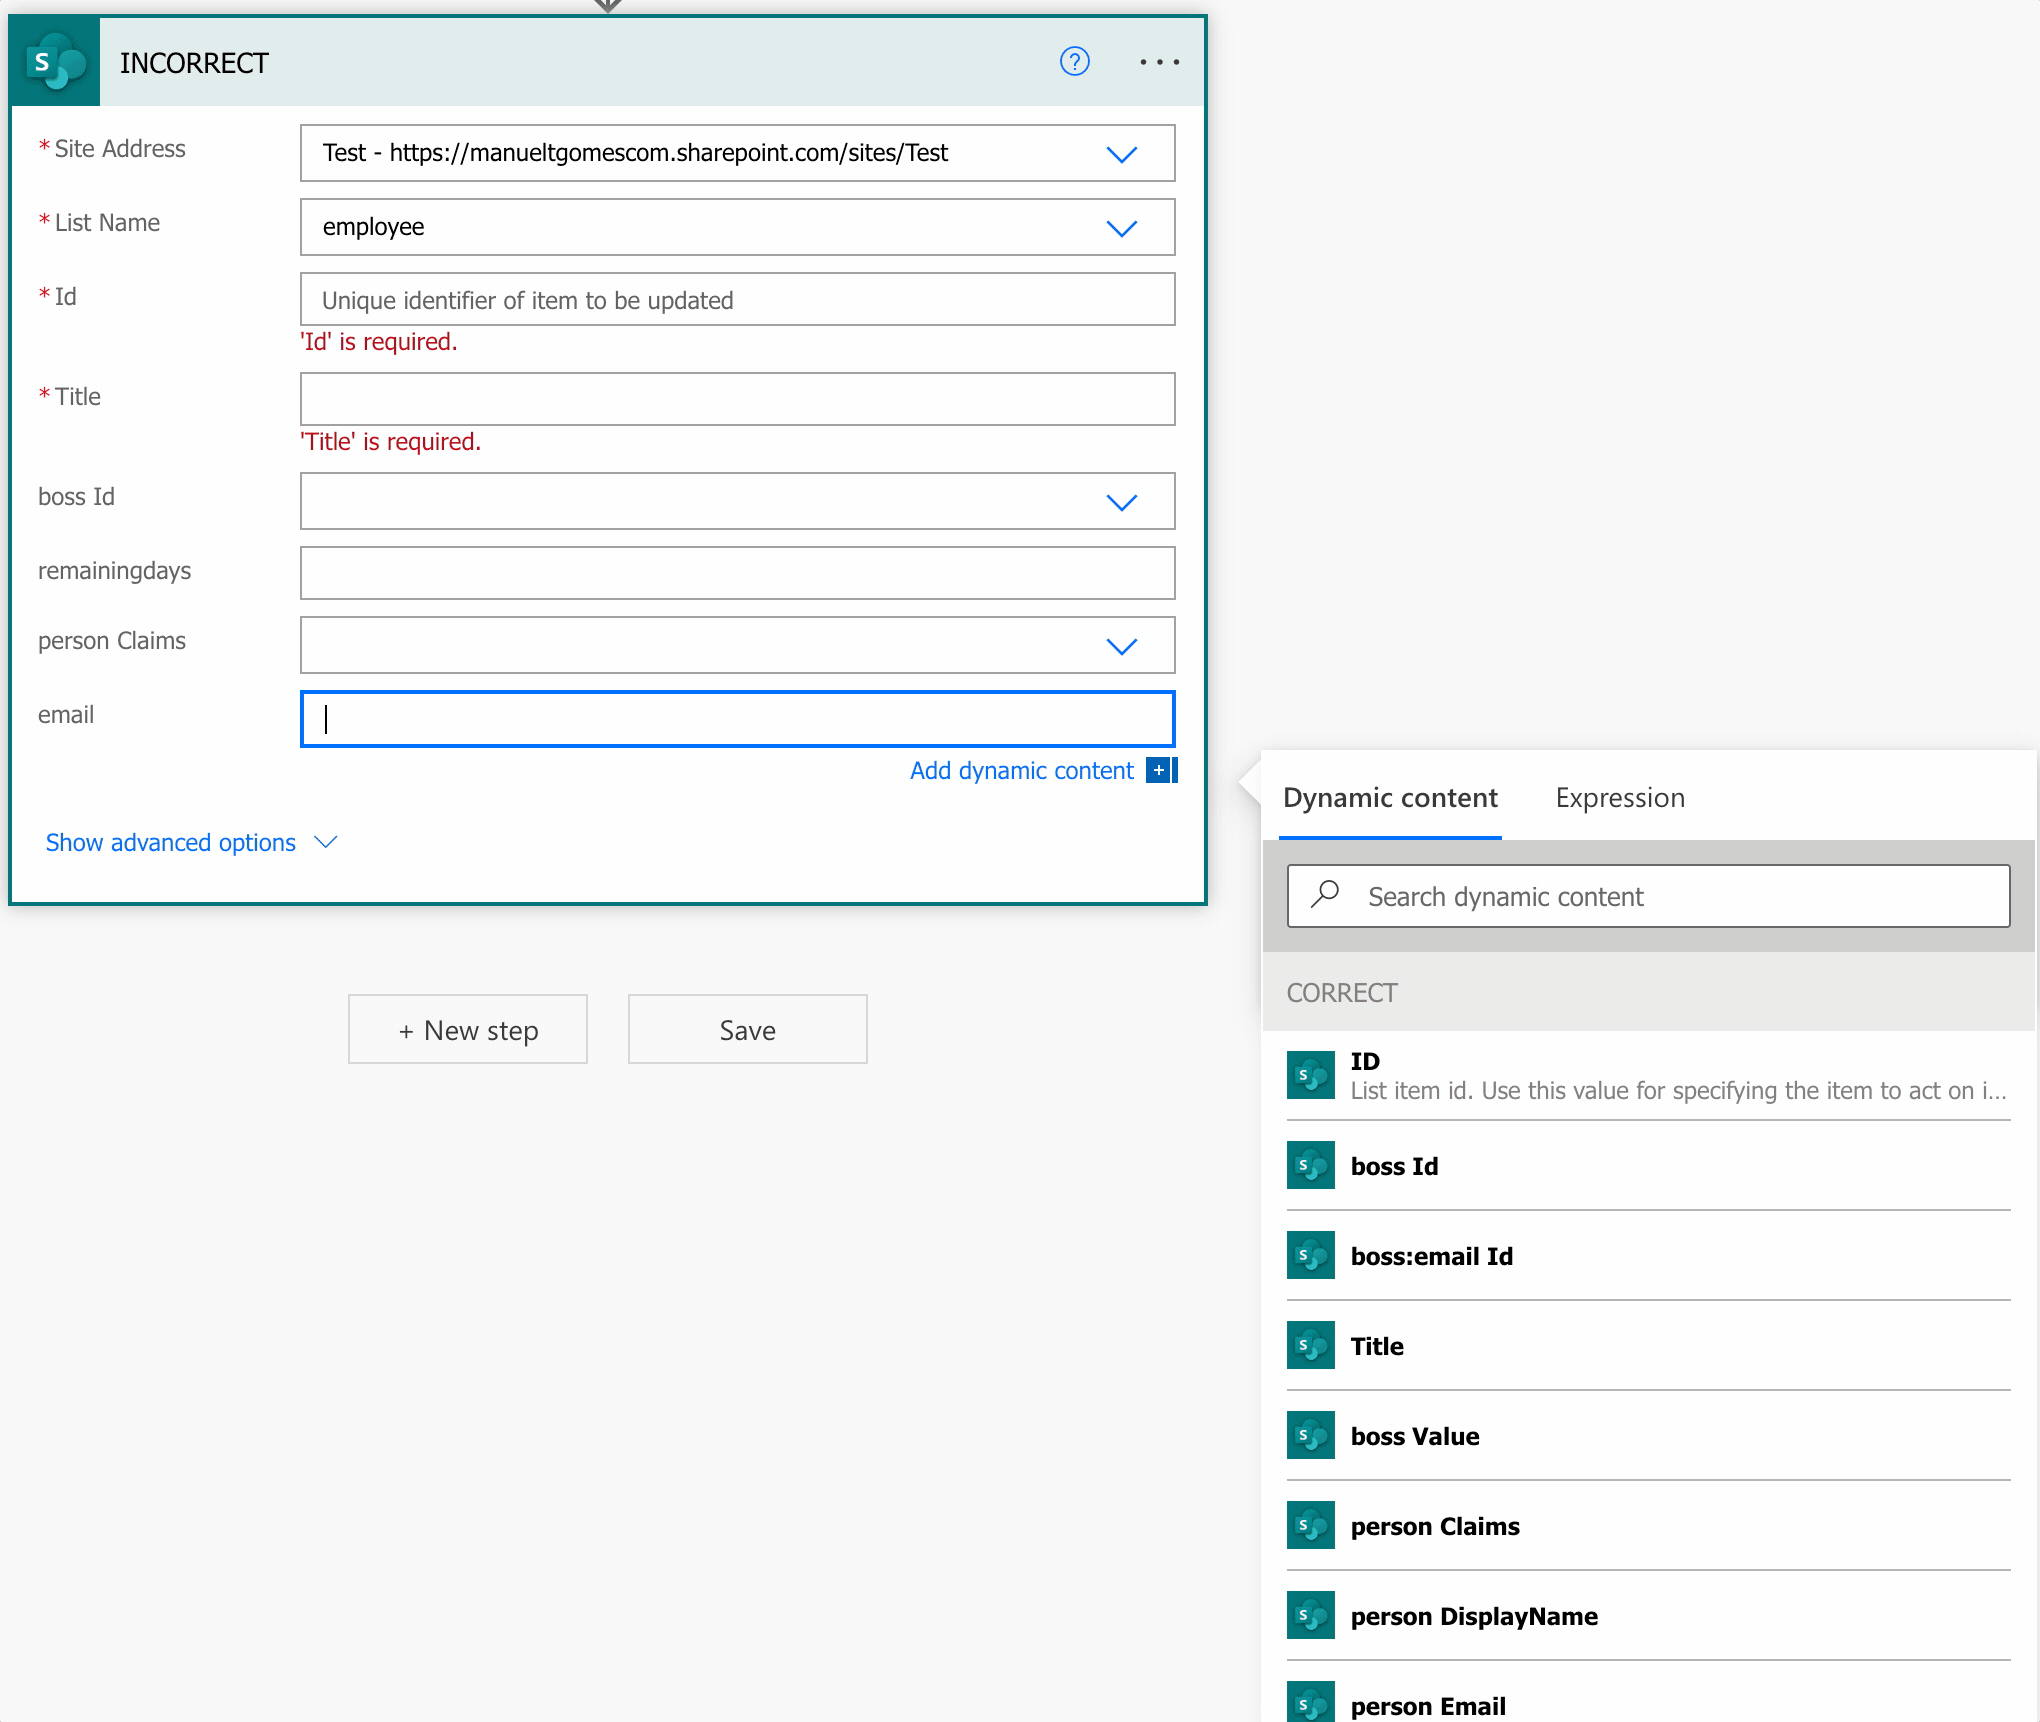The height and width of the screenshot is (1722, 2040).
Task: Click SharePoint icon beside boss Value item
Action: tap(1310, 1436)
